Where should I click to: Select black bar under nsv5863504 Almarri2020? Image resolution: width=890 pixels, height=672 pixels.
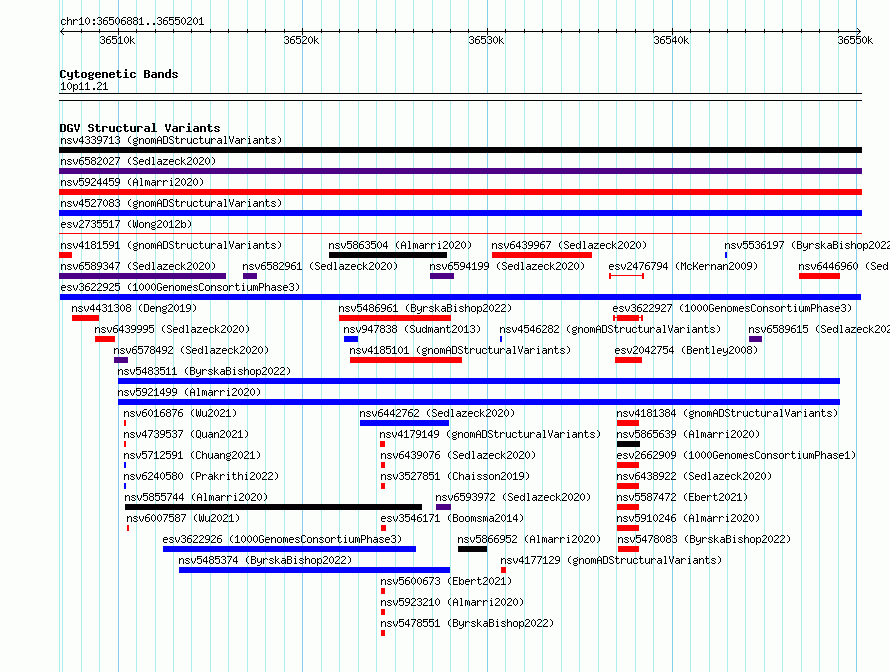pyautogui.click(x=388, y=255)
